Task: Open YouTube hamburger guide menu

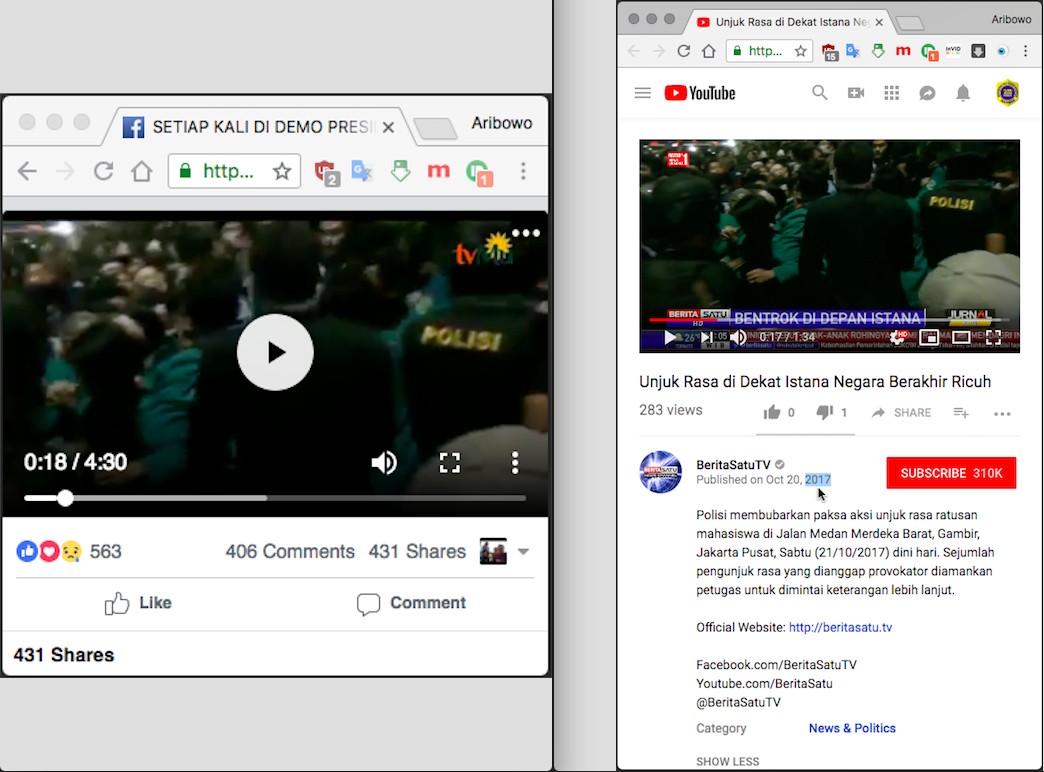Action: (x=643, y=93)
